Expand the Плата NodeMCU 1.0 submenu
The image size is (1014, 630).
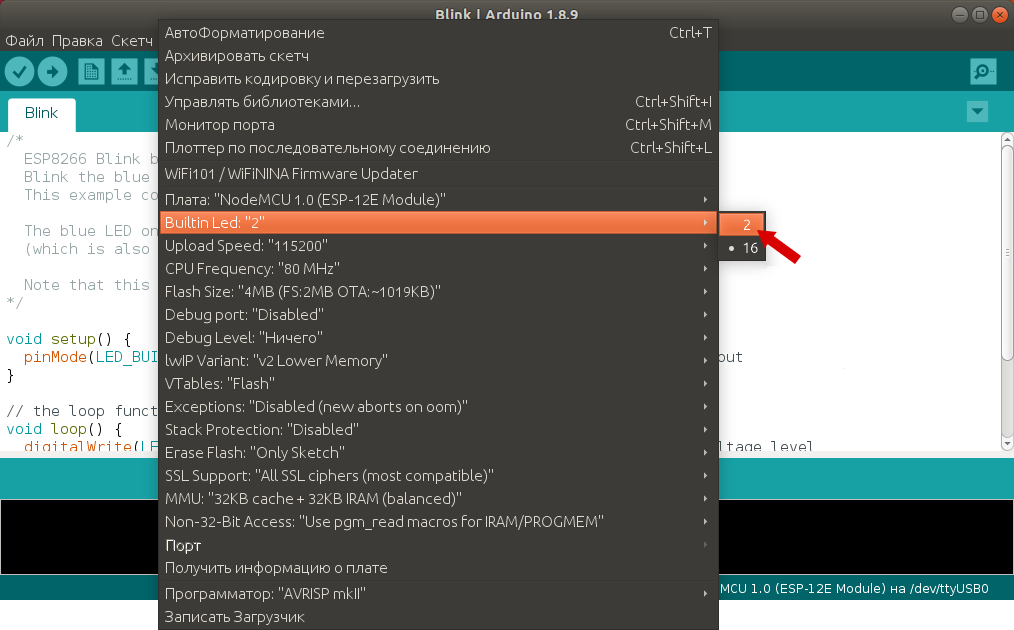[x=438, y=200]
